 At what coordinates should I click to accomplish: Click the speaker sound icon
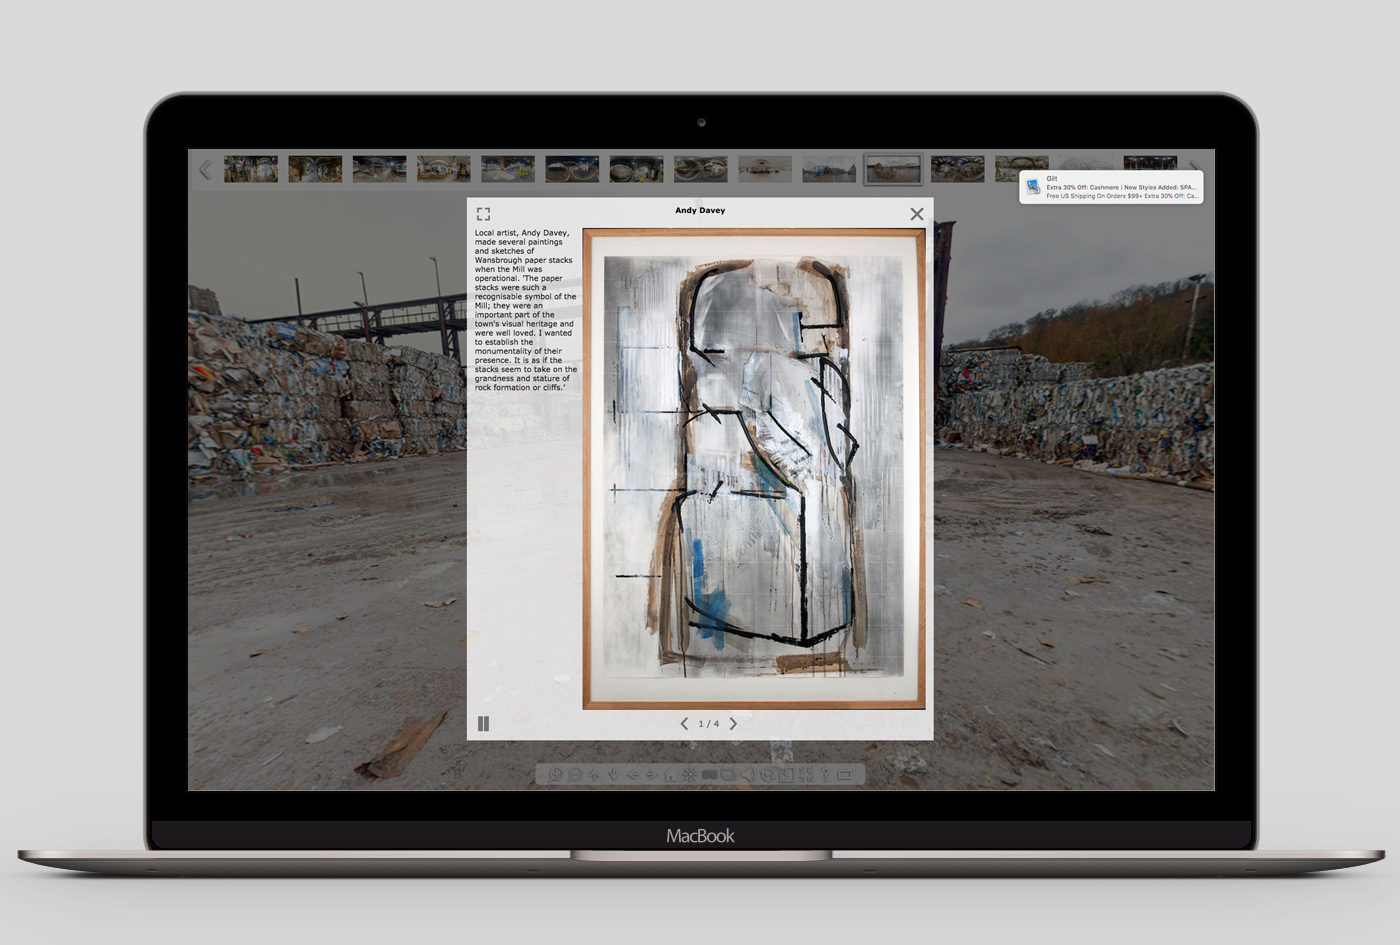pos(747,775)
